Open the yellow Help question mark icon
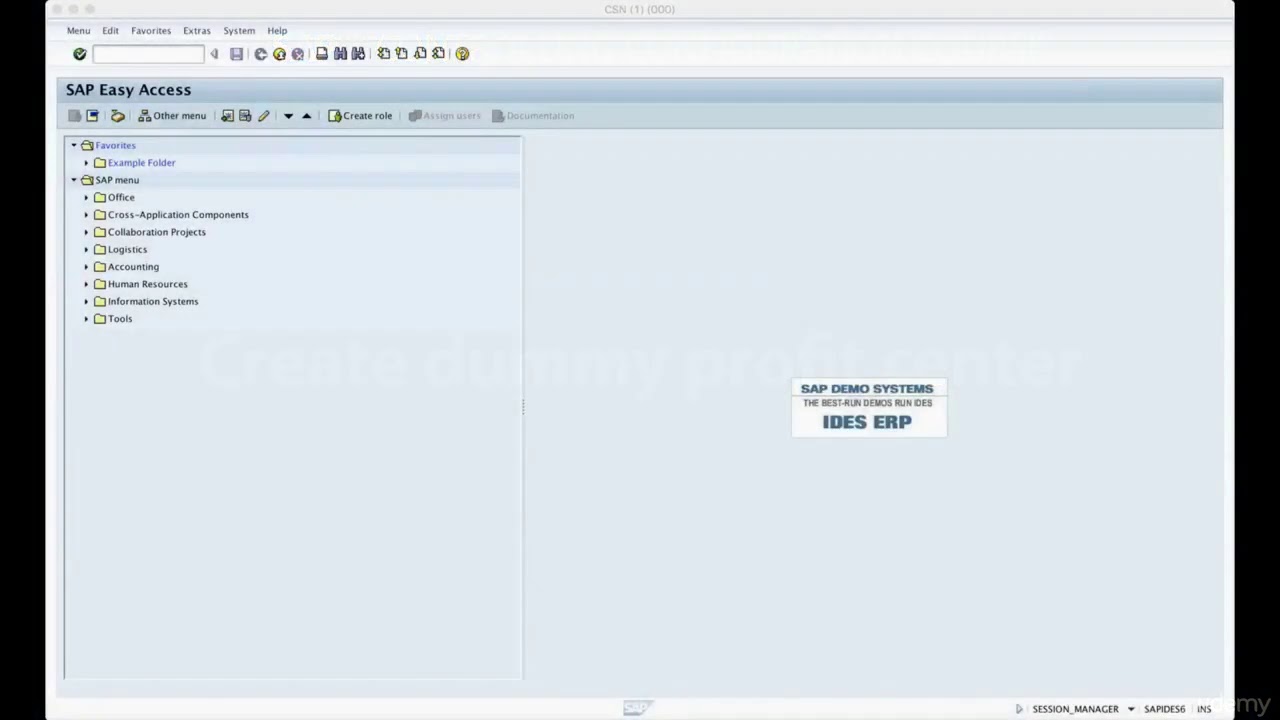Image resolution: width=1280 pixels, height=720 pixels. (462, 54)
